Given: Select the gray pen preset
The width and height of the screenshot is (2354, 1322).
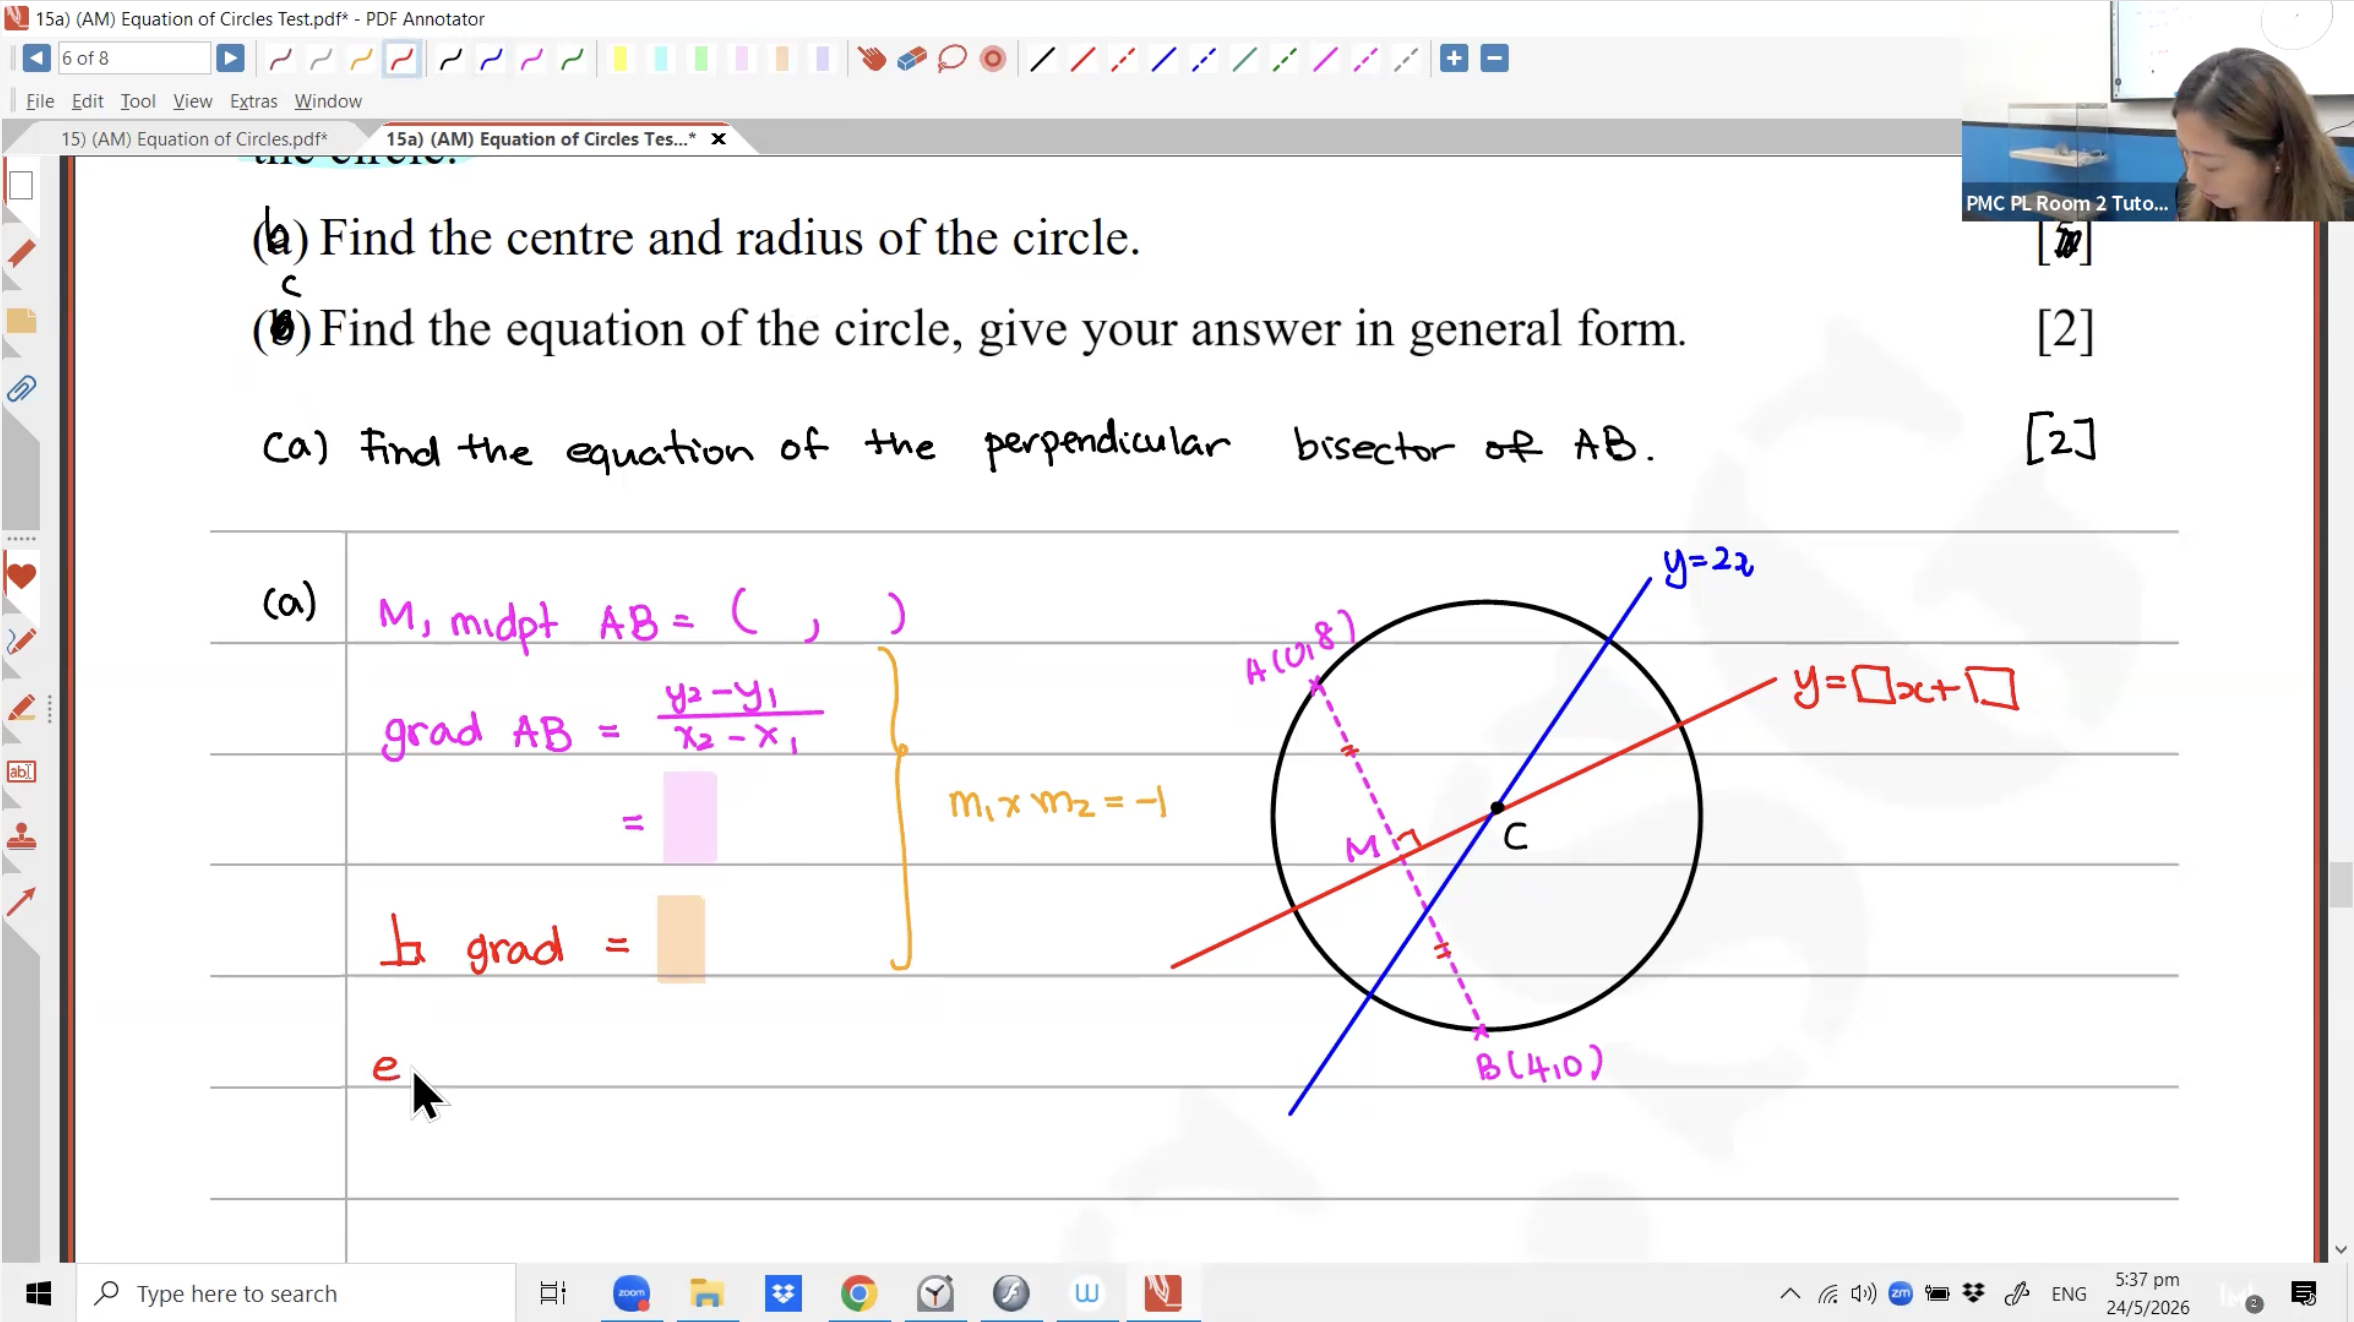Looking at the screenshot, I should tap(321, 59).
